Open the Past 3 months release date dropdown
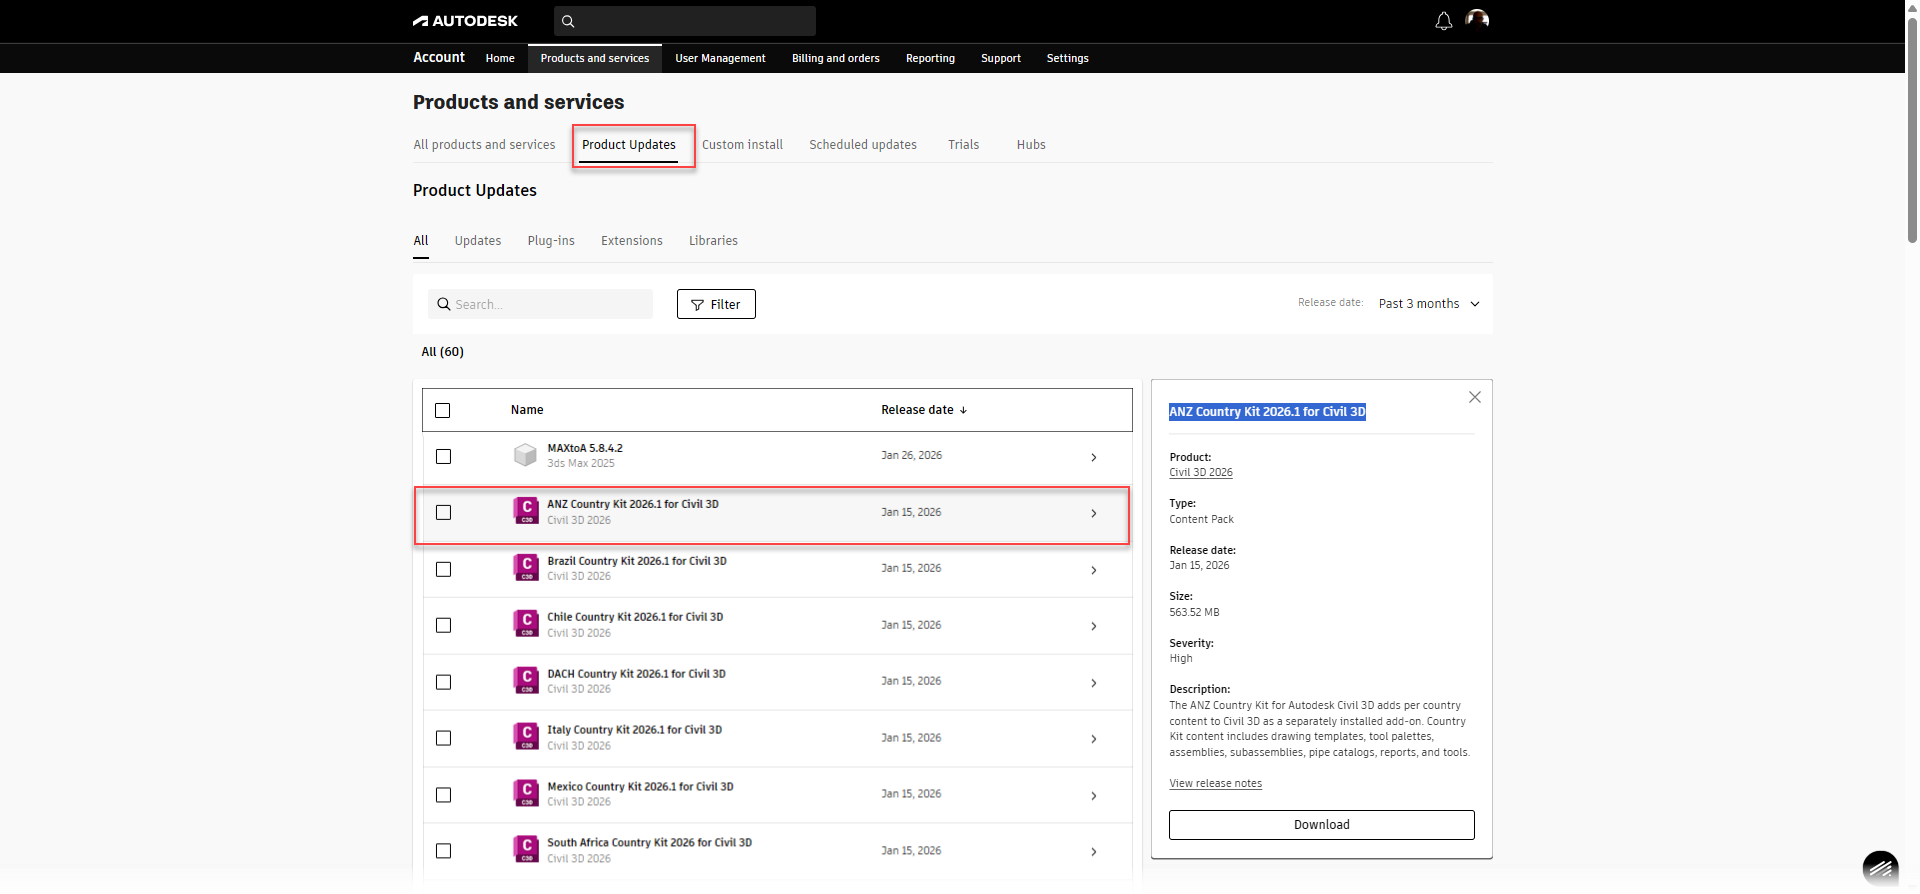Viewport: 1920px width, 894px height. (1428, 304)
